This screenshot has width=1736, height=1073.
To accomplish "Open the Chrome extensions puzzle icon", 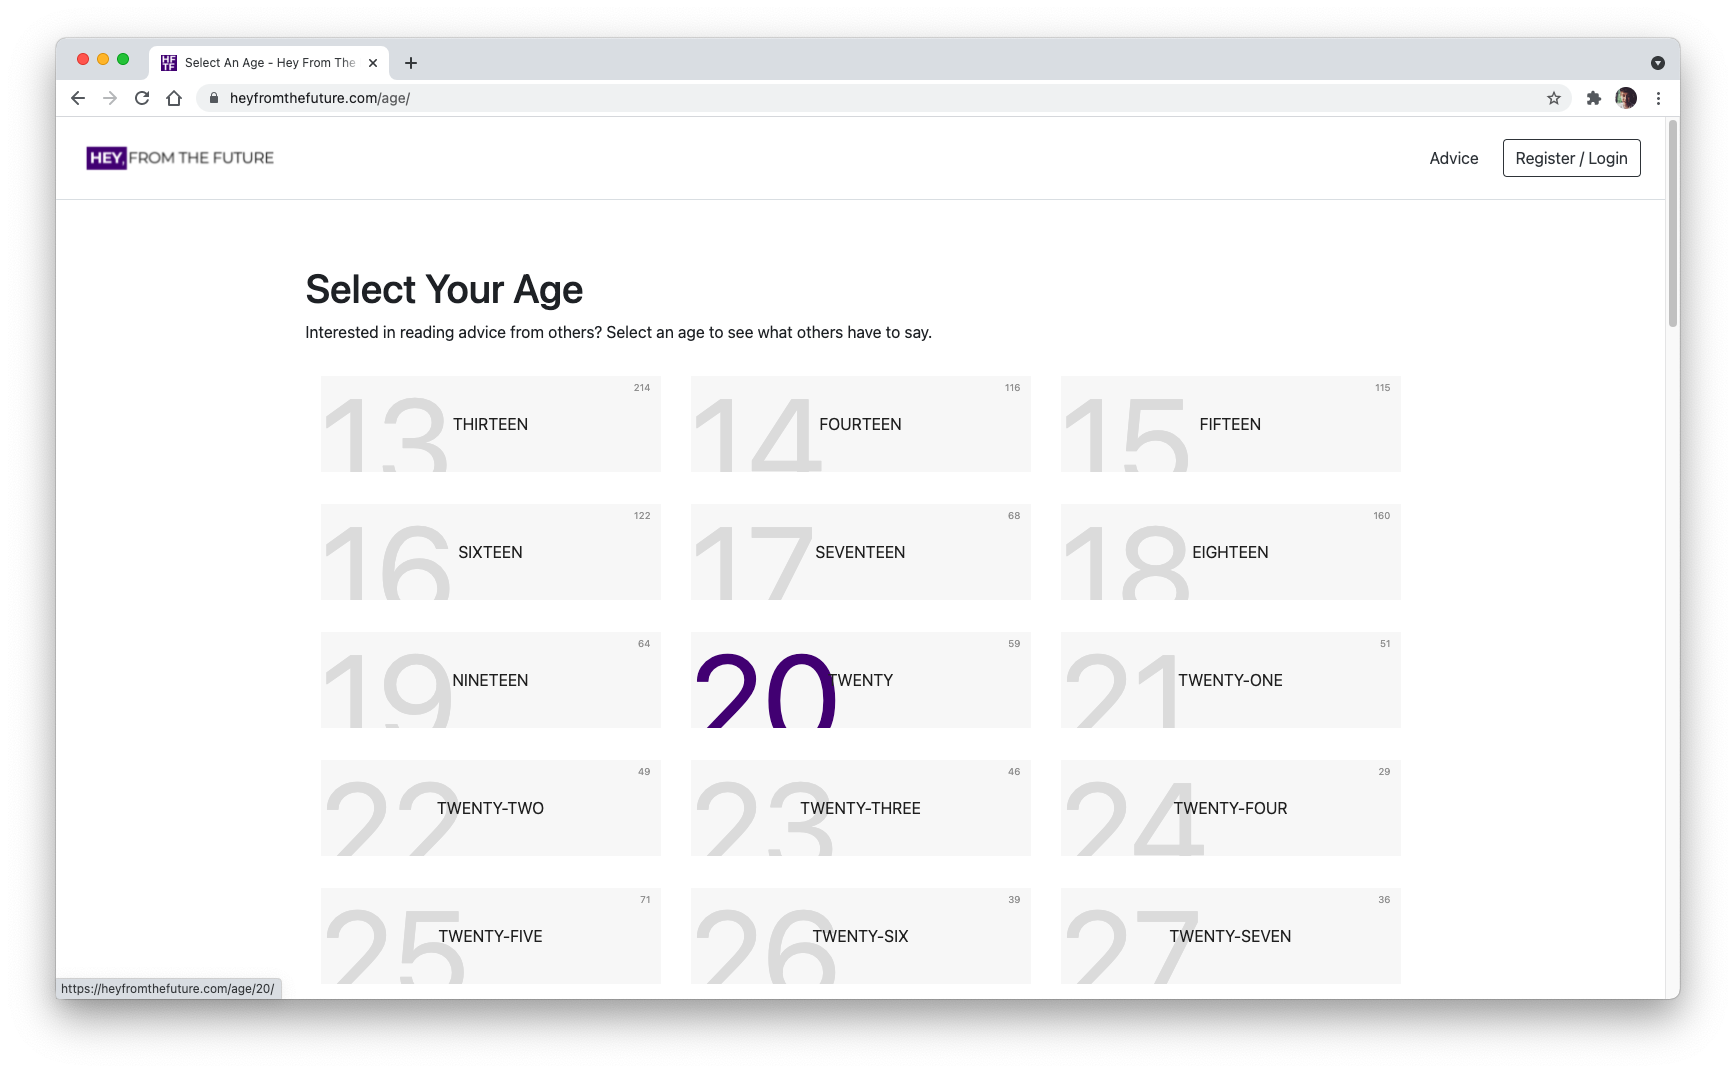I will pos(1594,98).
